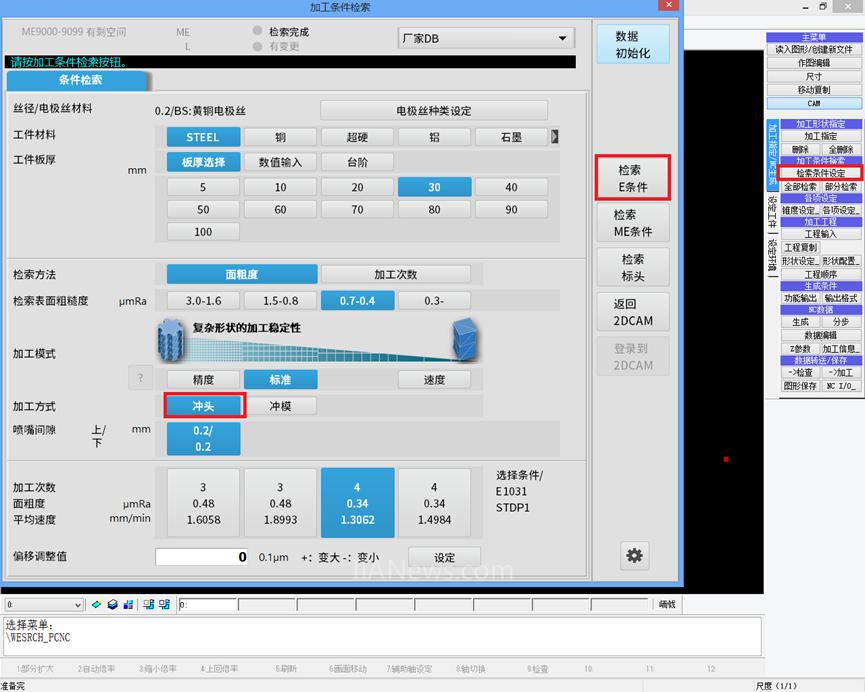Image resolution: width=865 pixels, height=692 pixels.
Task: Open the 厂家DB database dropdown
Action: (485, 39)
